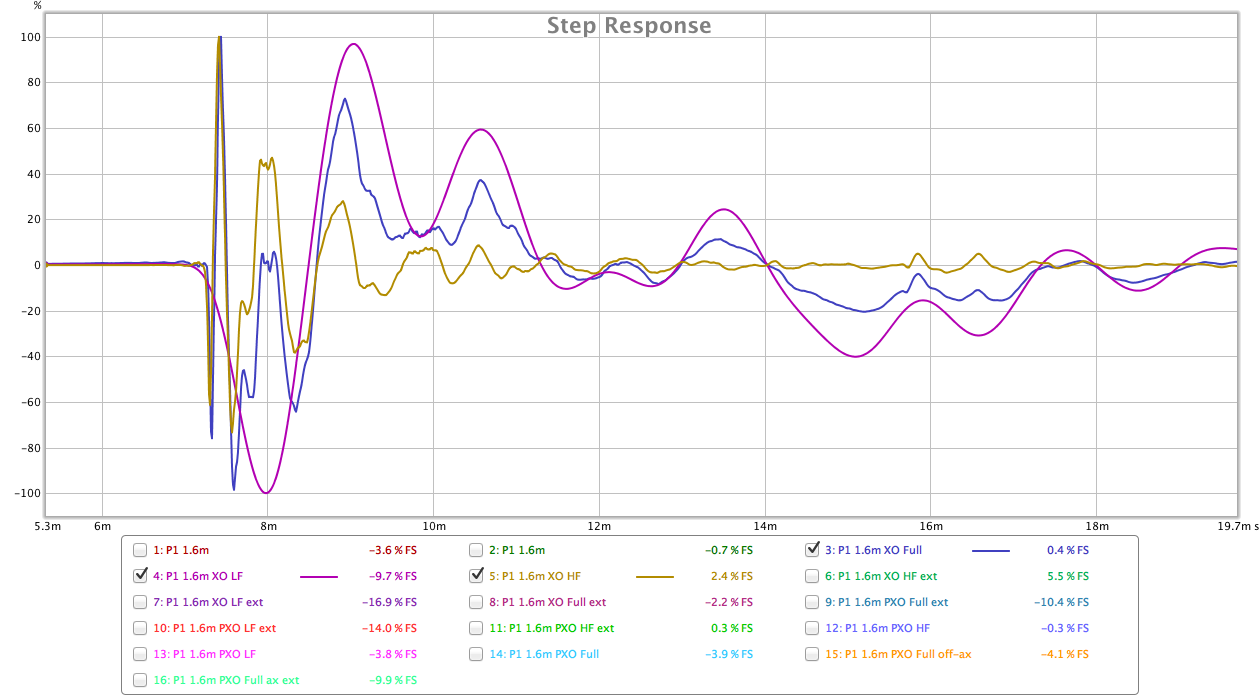Click legend value -3.8 % FS
The height and width of the screenshot is (696, 1260).
[x=393, y=654]
